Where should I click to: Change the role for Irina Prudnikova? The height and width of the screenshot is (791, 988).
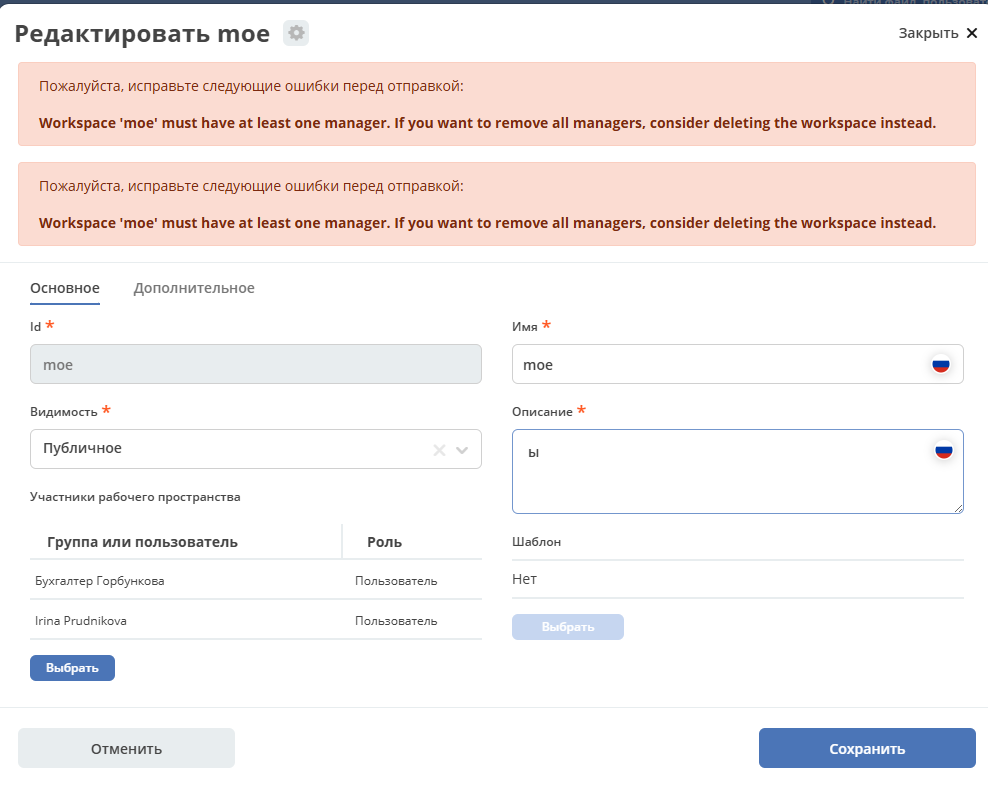click(x=396, y=621)
